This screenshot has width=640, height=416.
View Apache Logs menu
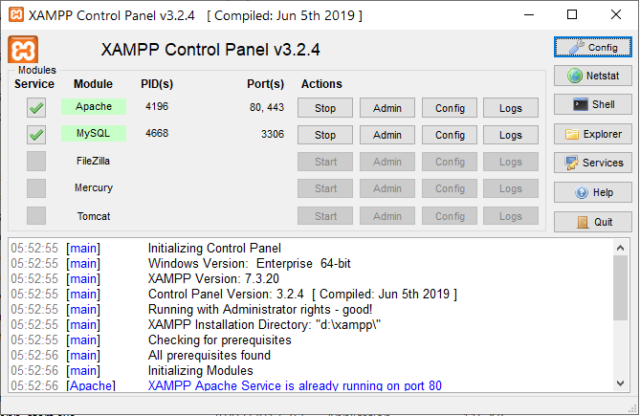(x=510, y=108)
